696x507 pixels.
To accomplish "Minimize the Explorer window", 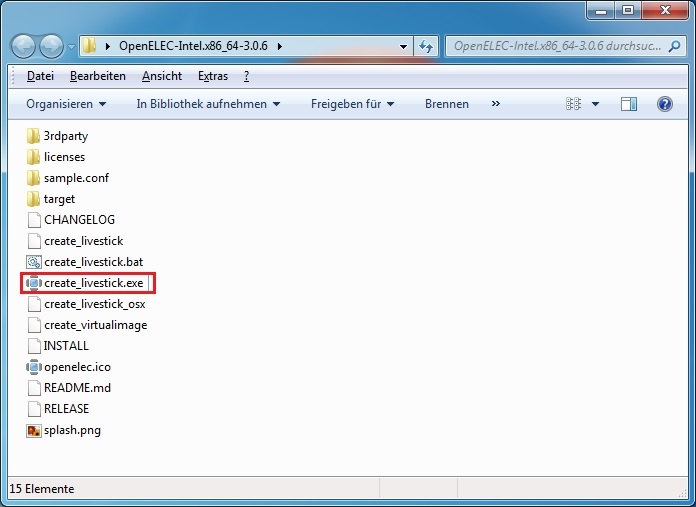I will [x=601, y=10].
